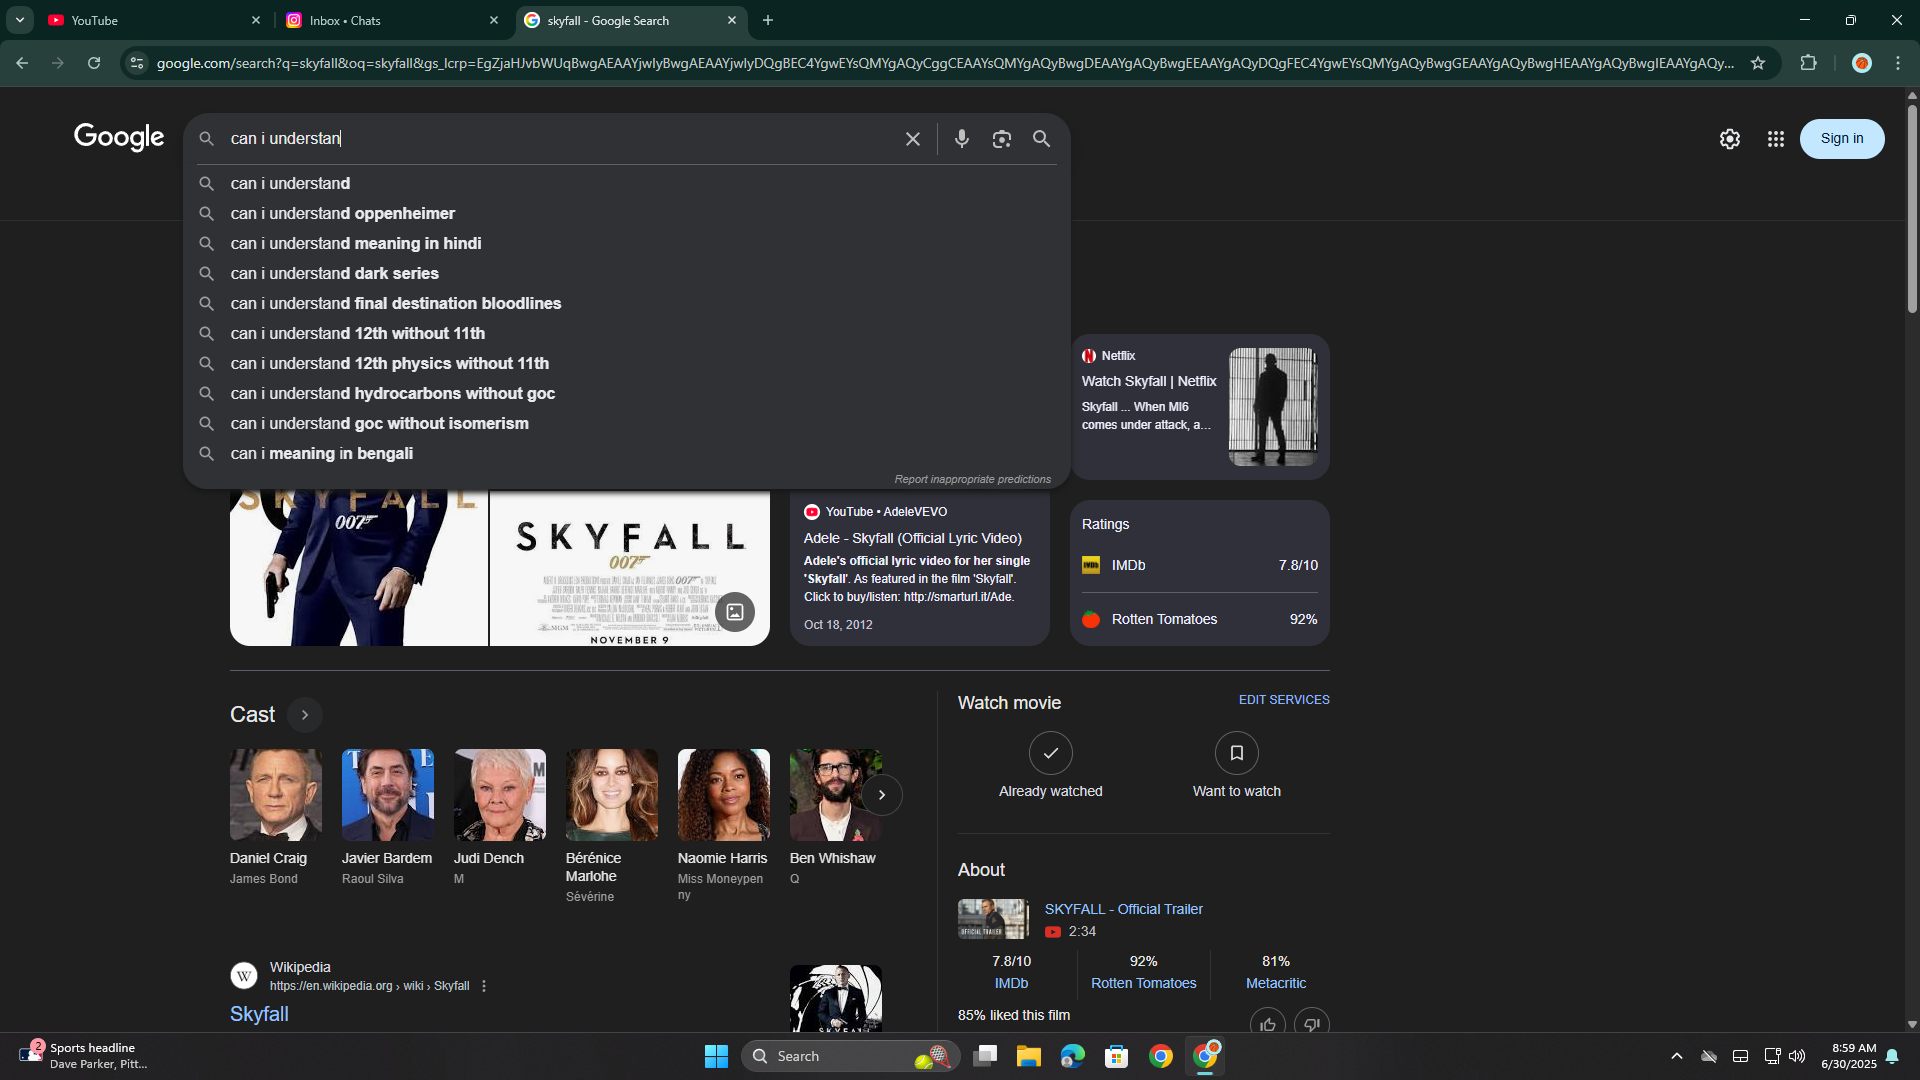Open Task View on the taskbar
Image resolution: width=1920 pixels, height=1080 pixels.
985,1056
